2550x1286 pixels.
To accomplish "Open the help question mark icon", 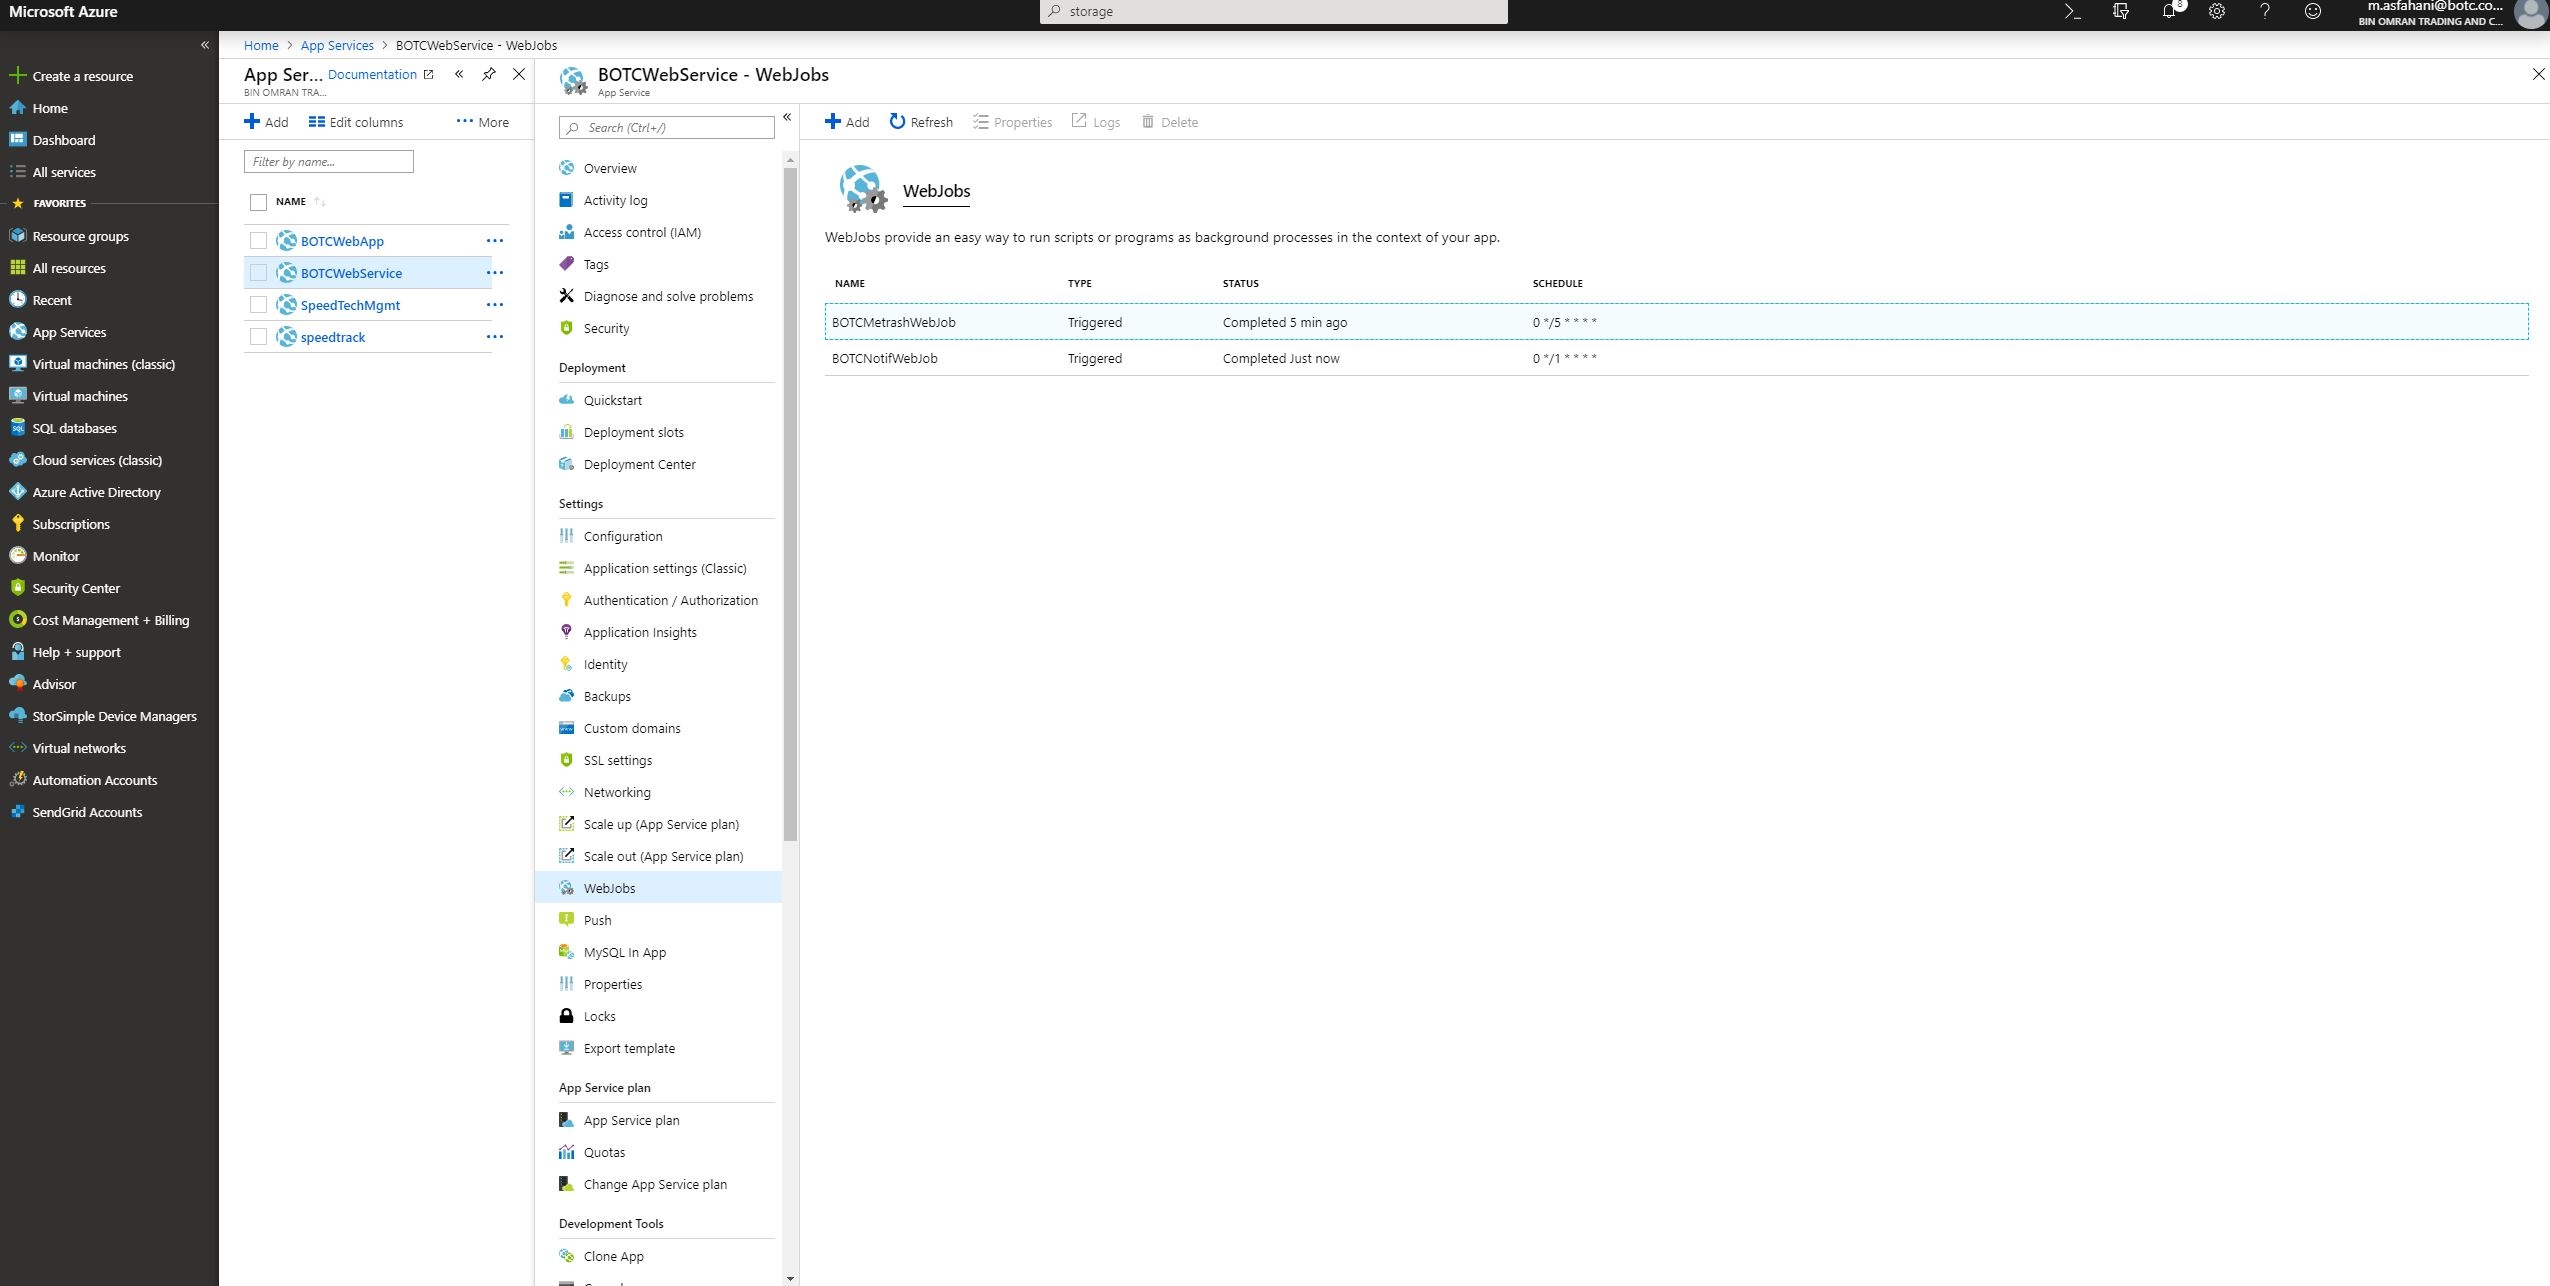I will 2264,12.
